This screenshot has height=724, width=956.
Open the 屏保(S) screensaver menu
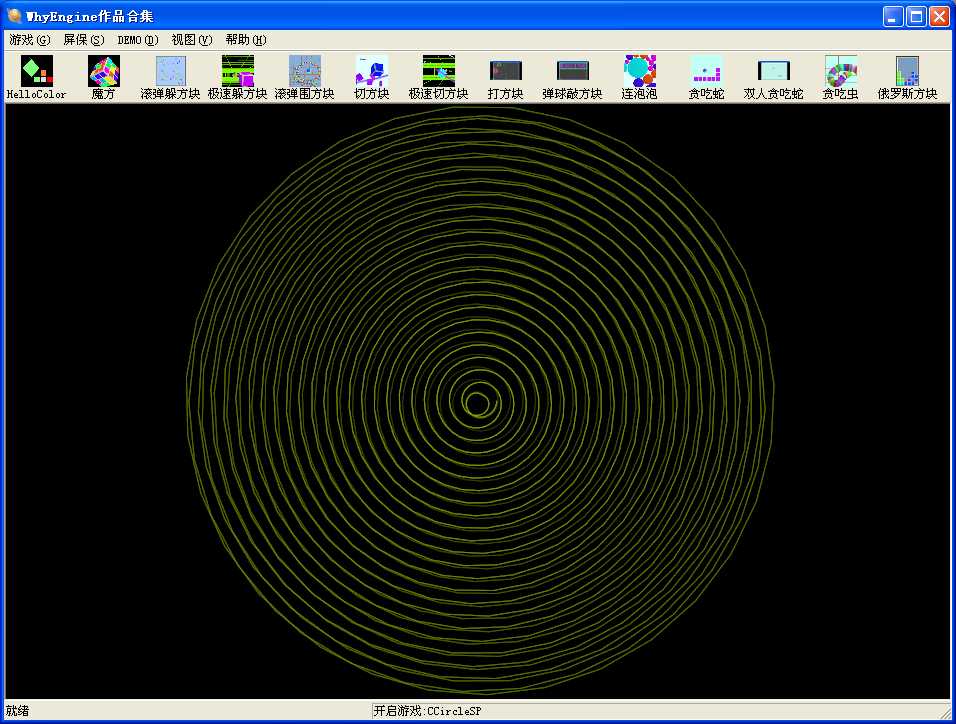coord(83,40)
